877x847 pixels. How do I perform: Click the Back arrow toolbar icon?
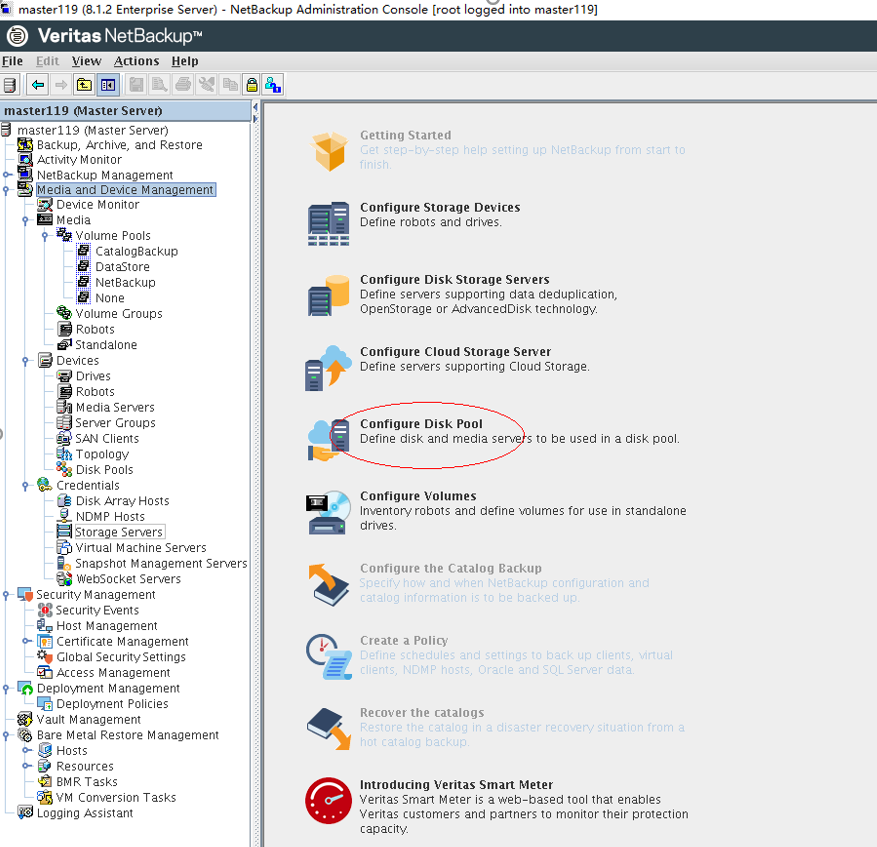[38, 85]
